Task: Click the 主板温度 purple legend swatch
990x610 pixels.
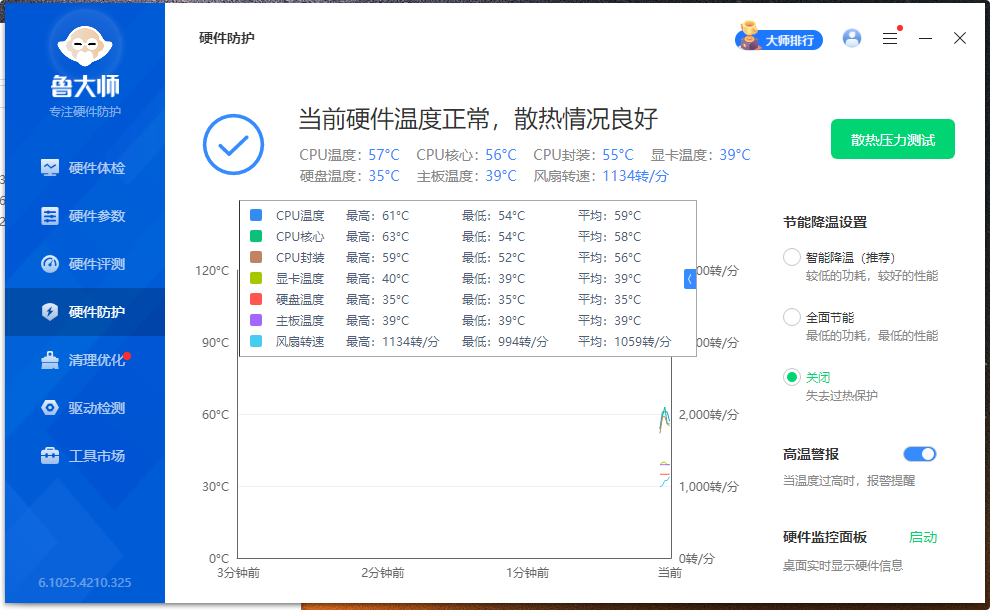Action: pyautogui.click(x=256, y=320)
